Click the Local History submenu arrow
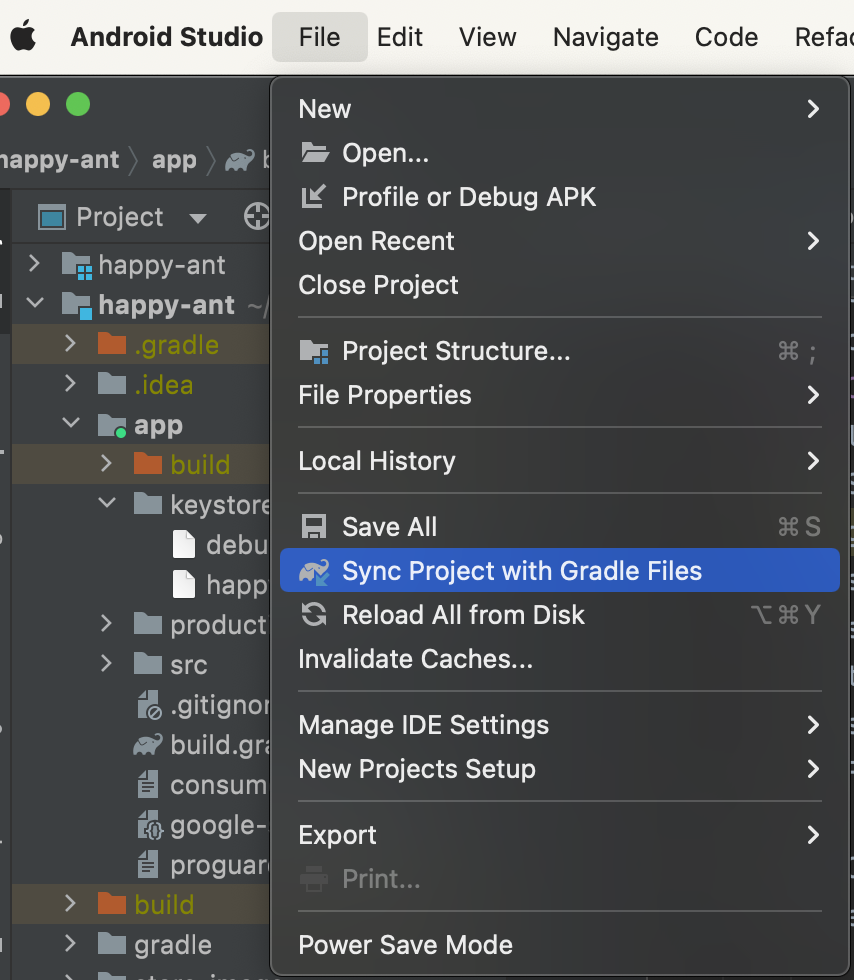Screen dimensions: 854x980 [x=813, y=461]
